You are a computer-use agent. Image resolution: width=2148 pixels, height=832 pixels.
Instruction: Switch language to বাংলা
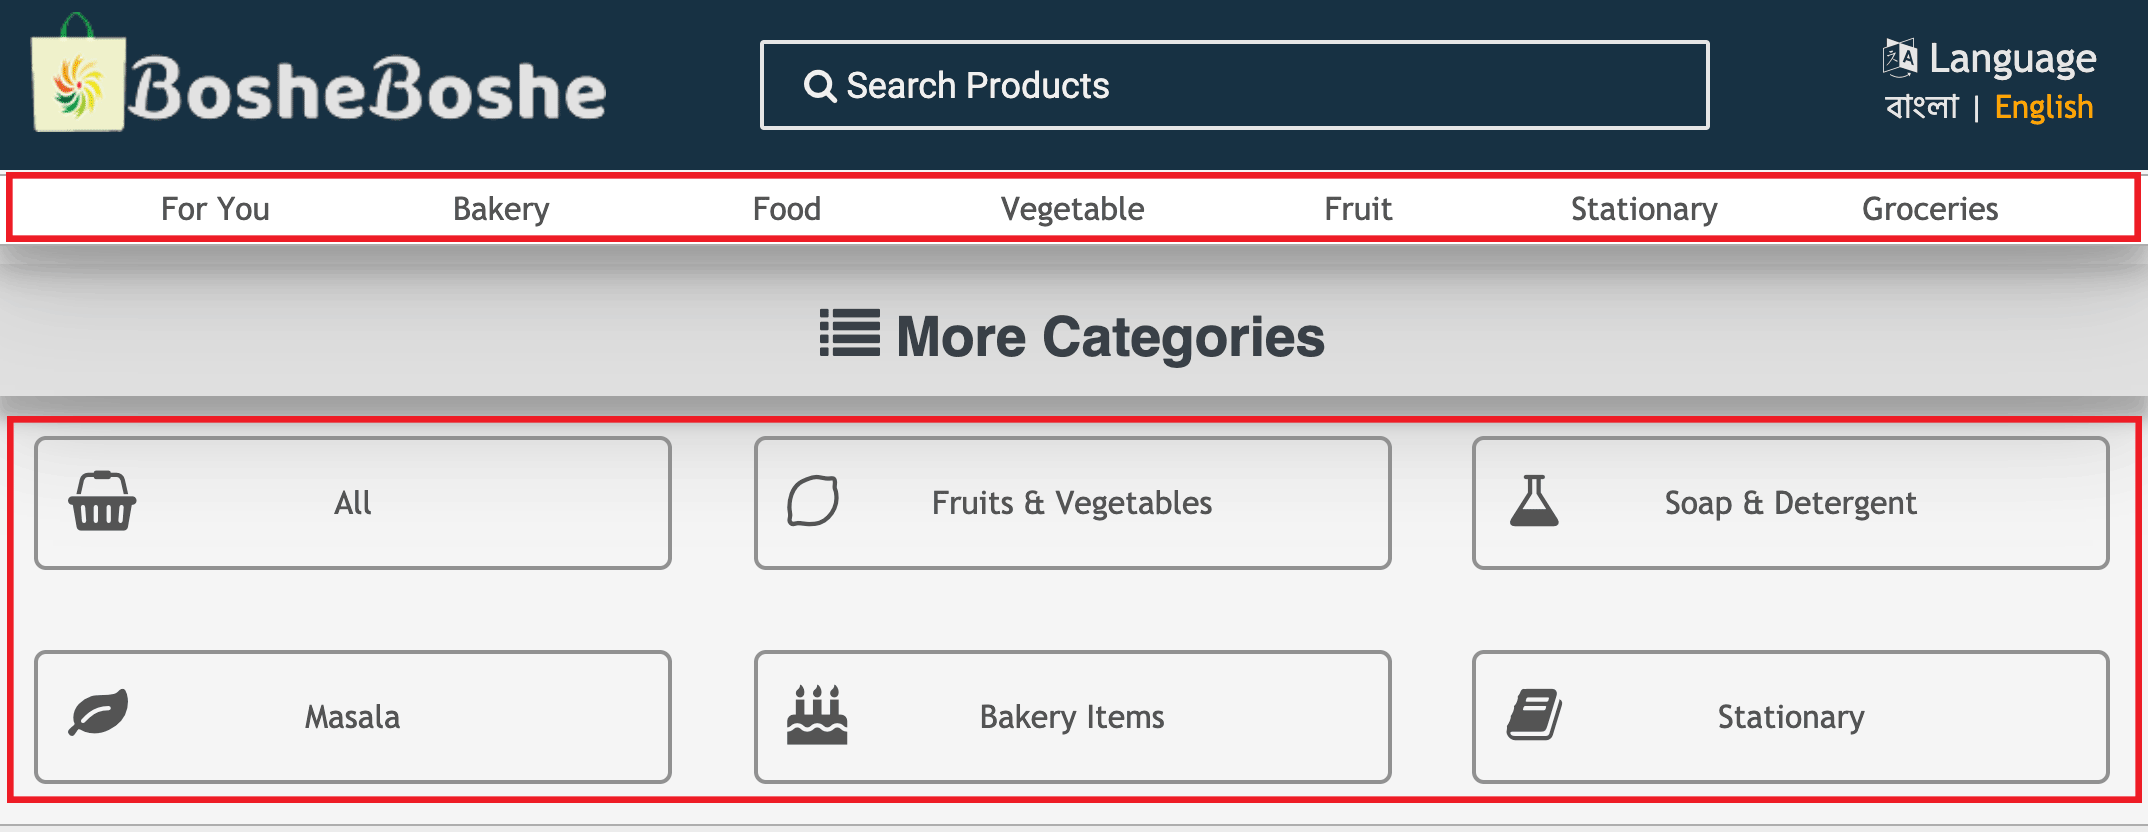point(1921,106)
